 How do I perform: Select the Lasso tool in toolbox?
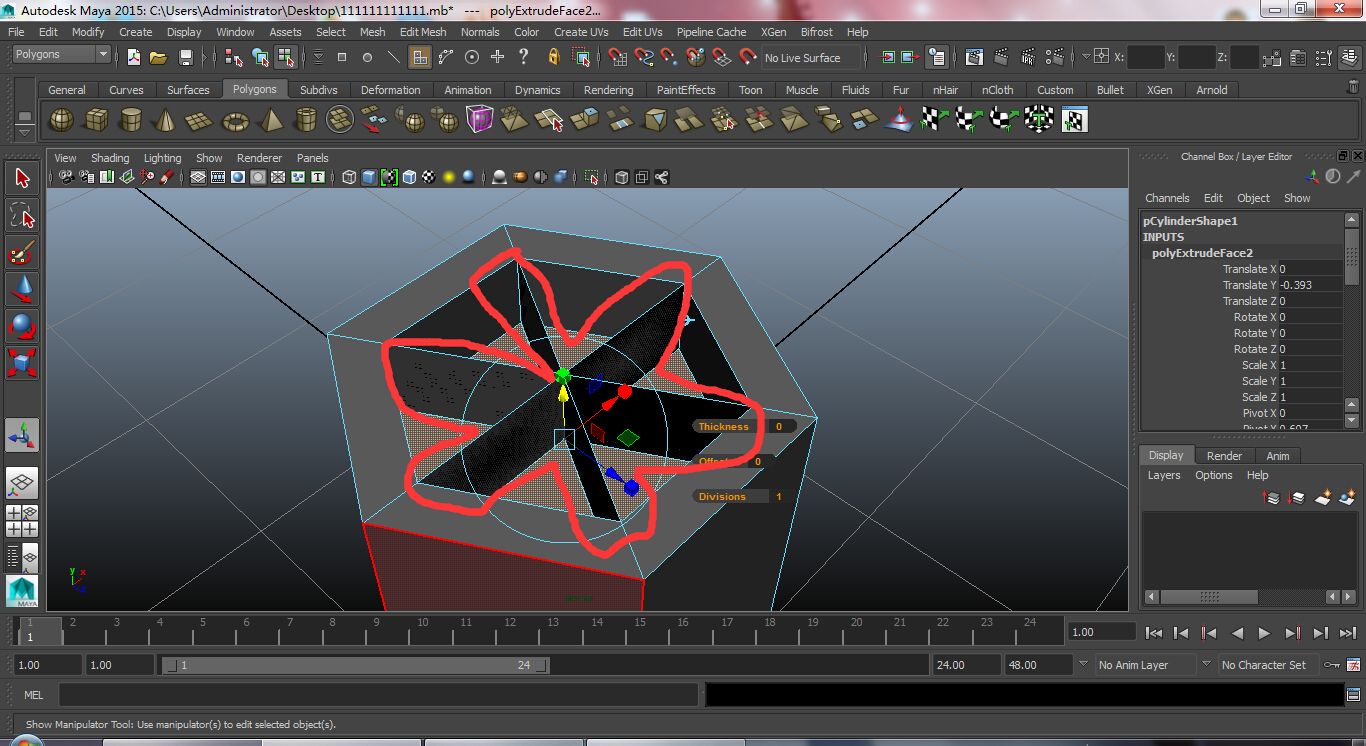click(22, 215)
